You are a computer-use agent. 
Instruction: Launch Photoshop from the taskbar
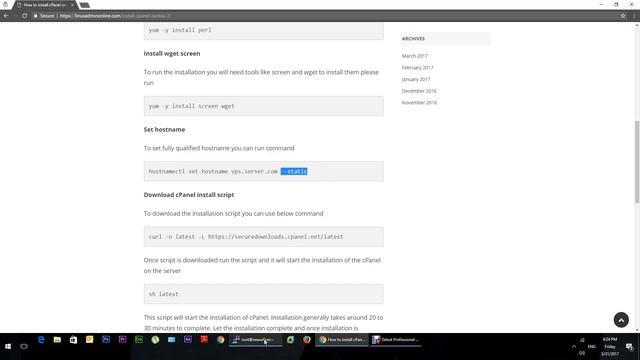(106, 340)
